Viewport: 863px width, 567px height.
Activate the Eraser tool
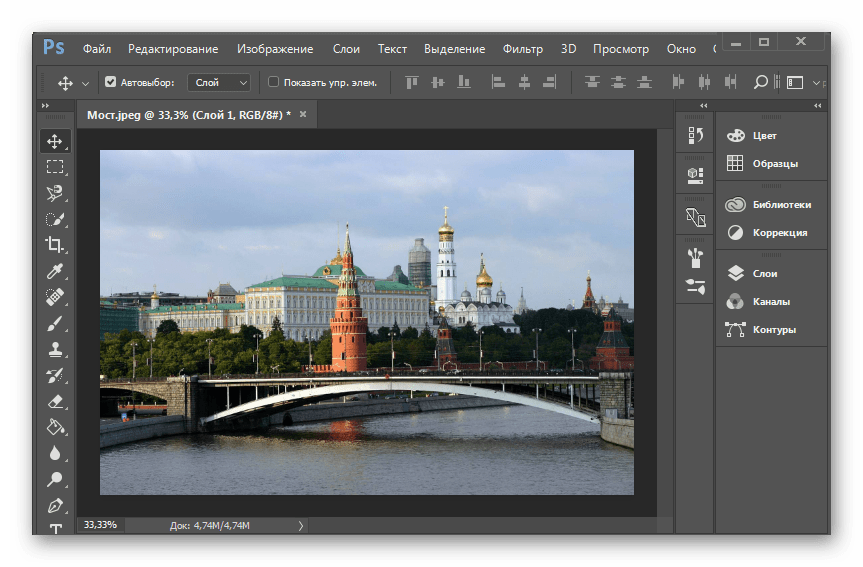[x=54, y=401]
